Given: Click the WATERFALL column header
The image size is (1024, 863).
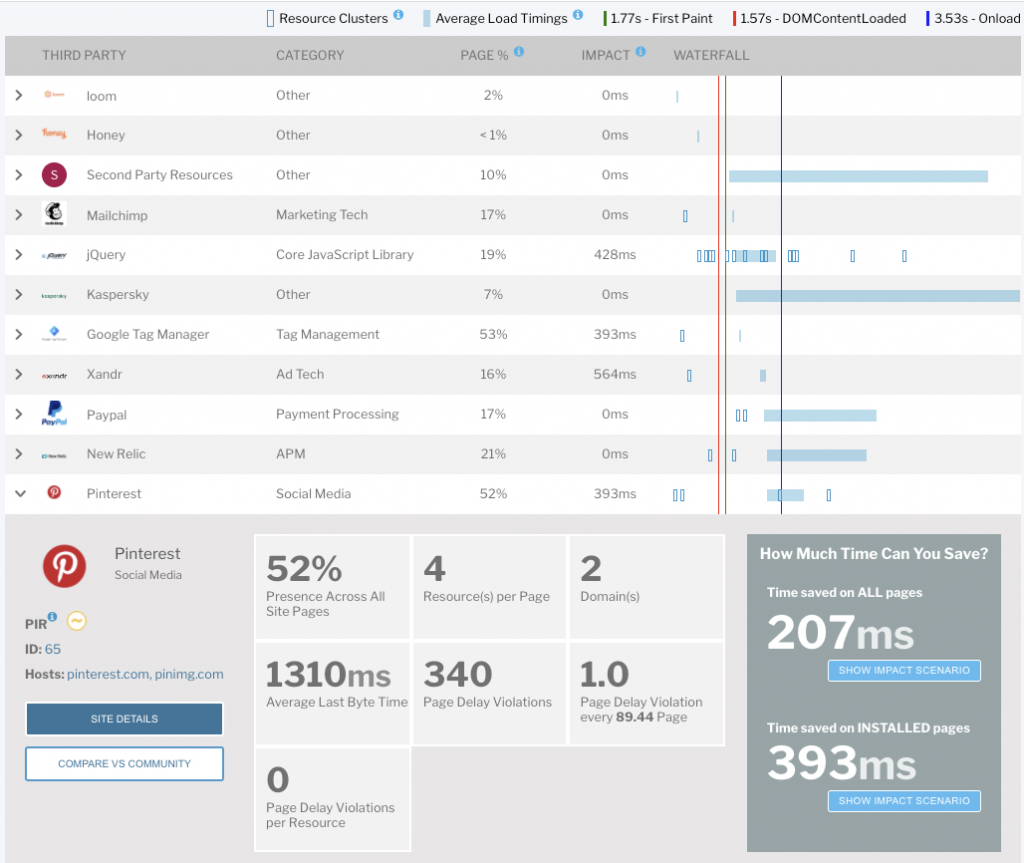Looking at the screenshot, I should [711, 56].
